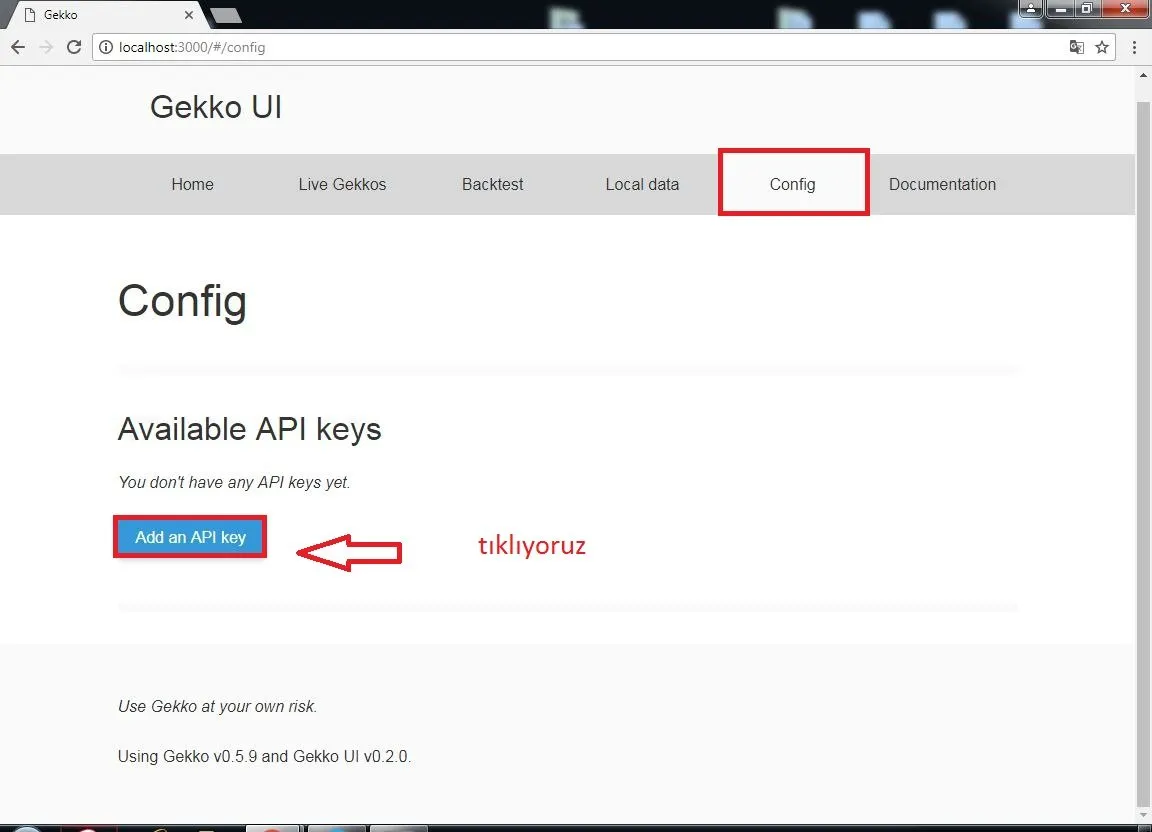The height and width of the screenshot is (832, 1152).
Task: Open the Backtest section
Action: click(x=493, y=184)
